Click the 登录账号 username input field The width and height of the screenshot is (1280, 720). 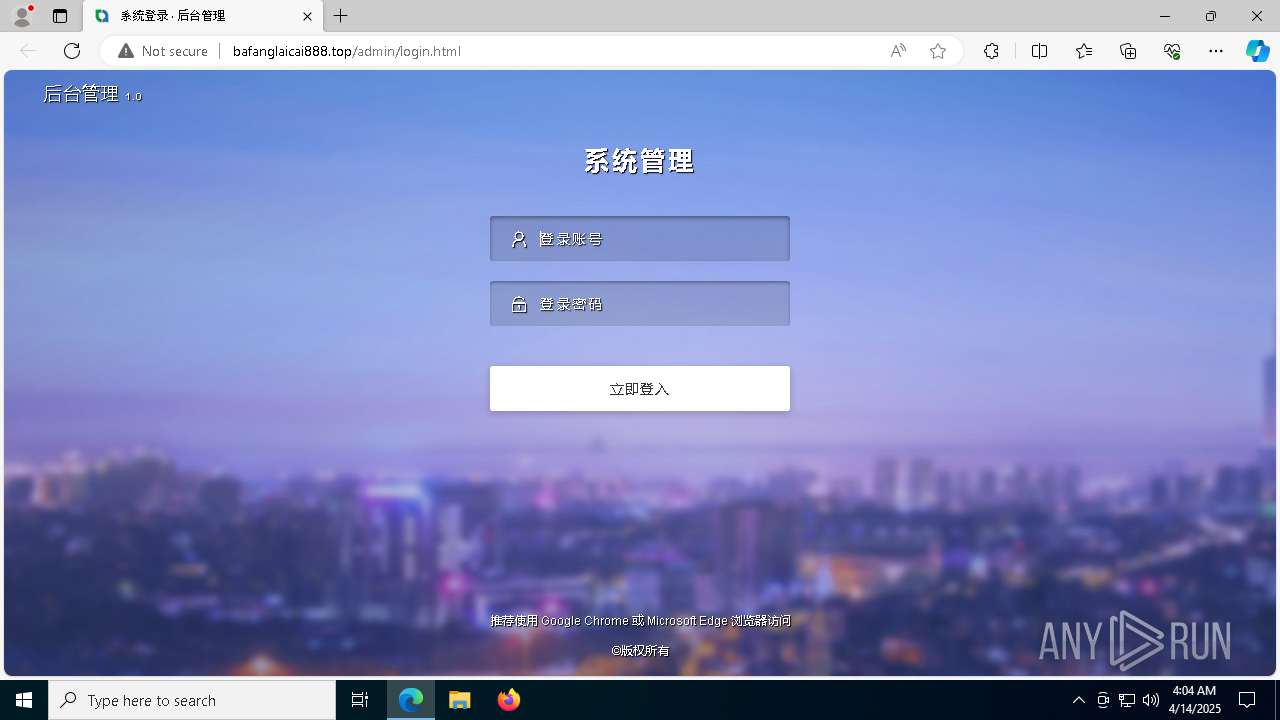[640, 239]
